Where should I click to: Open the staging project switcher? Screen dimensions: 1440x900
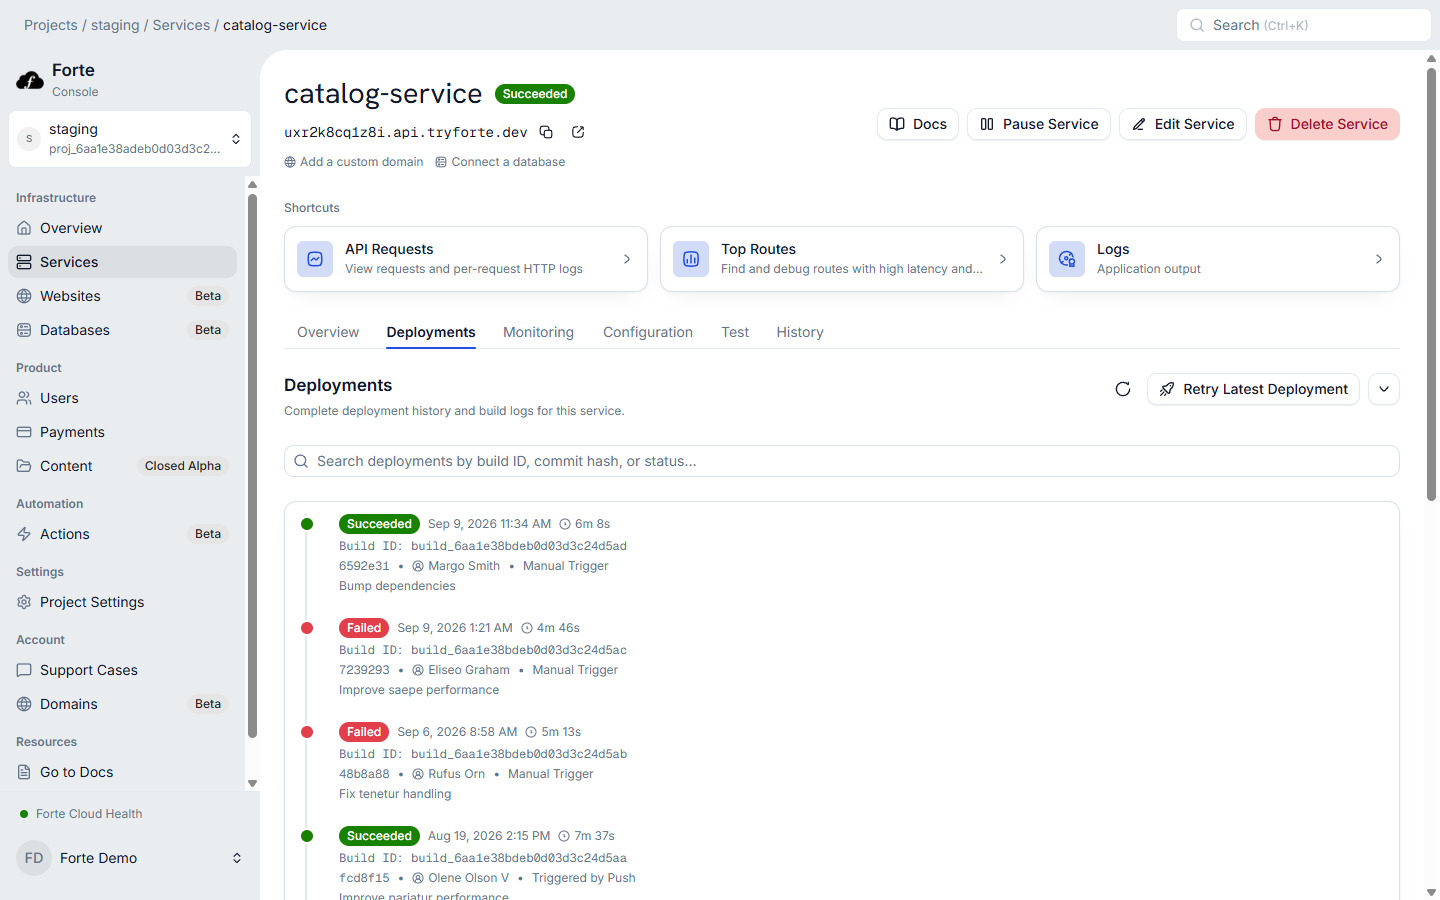click(130, 139)
